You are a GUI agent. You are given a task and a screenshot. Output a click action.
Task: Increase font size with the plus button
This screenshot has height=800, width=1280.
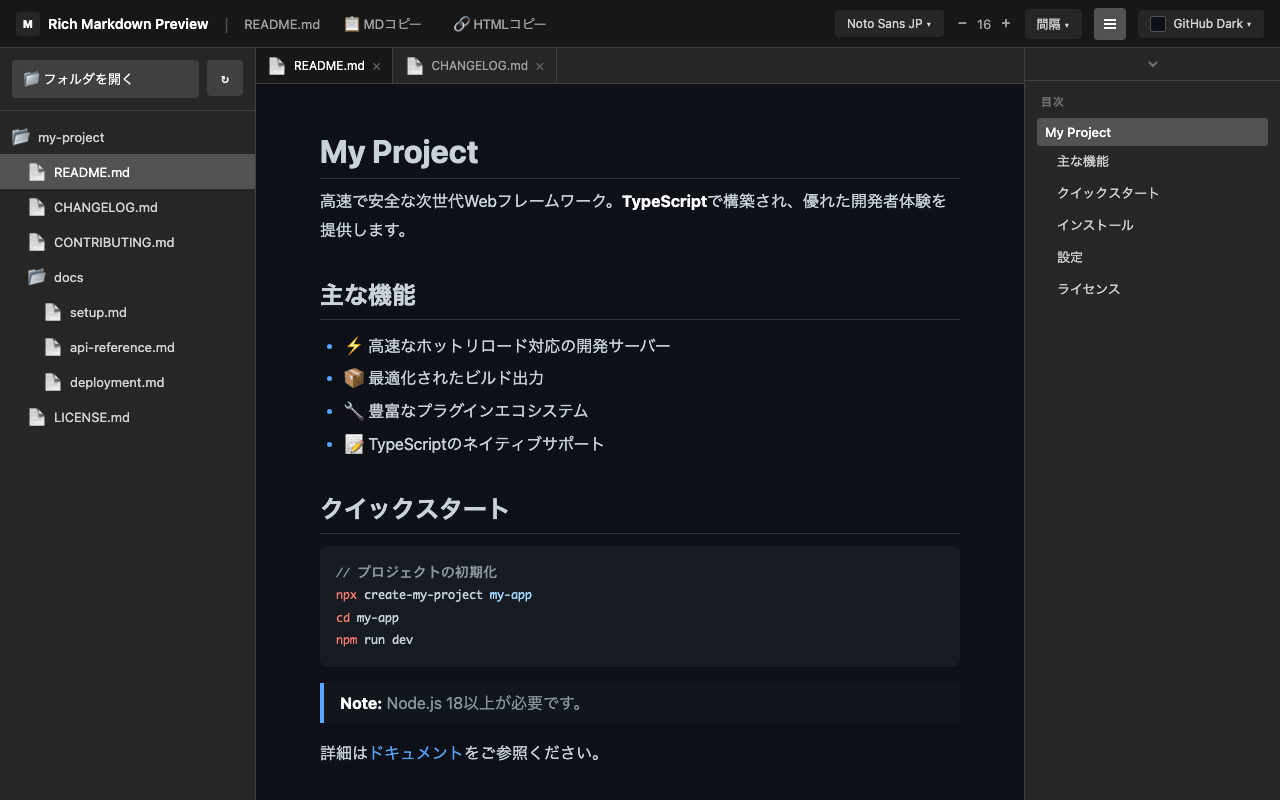click(1006, 24)
